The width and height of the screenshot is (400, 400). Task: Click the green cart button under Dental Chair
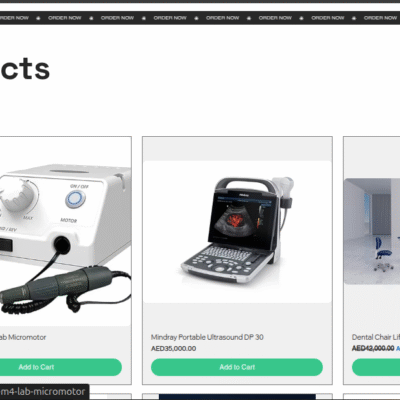376,367
